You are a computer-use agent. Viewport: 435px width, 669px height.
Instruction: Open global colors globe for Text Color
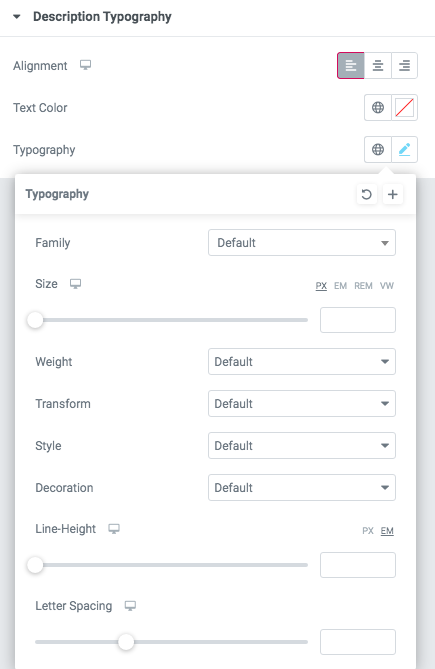(x=377, y=108)
